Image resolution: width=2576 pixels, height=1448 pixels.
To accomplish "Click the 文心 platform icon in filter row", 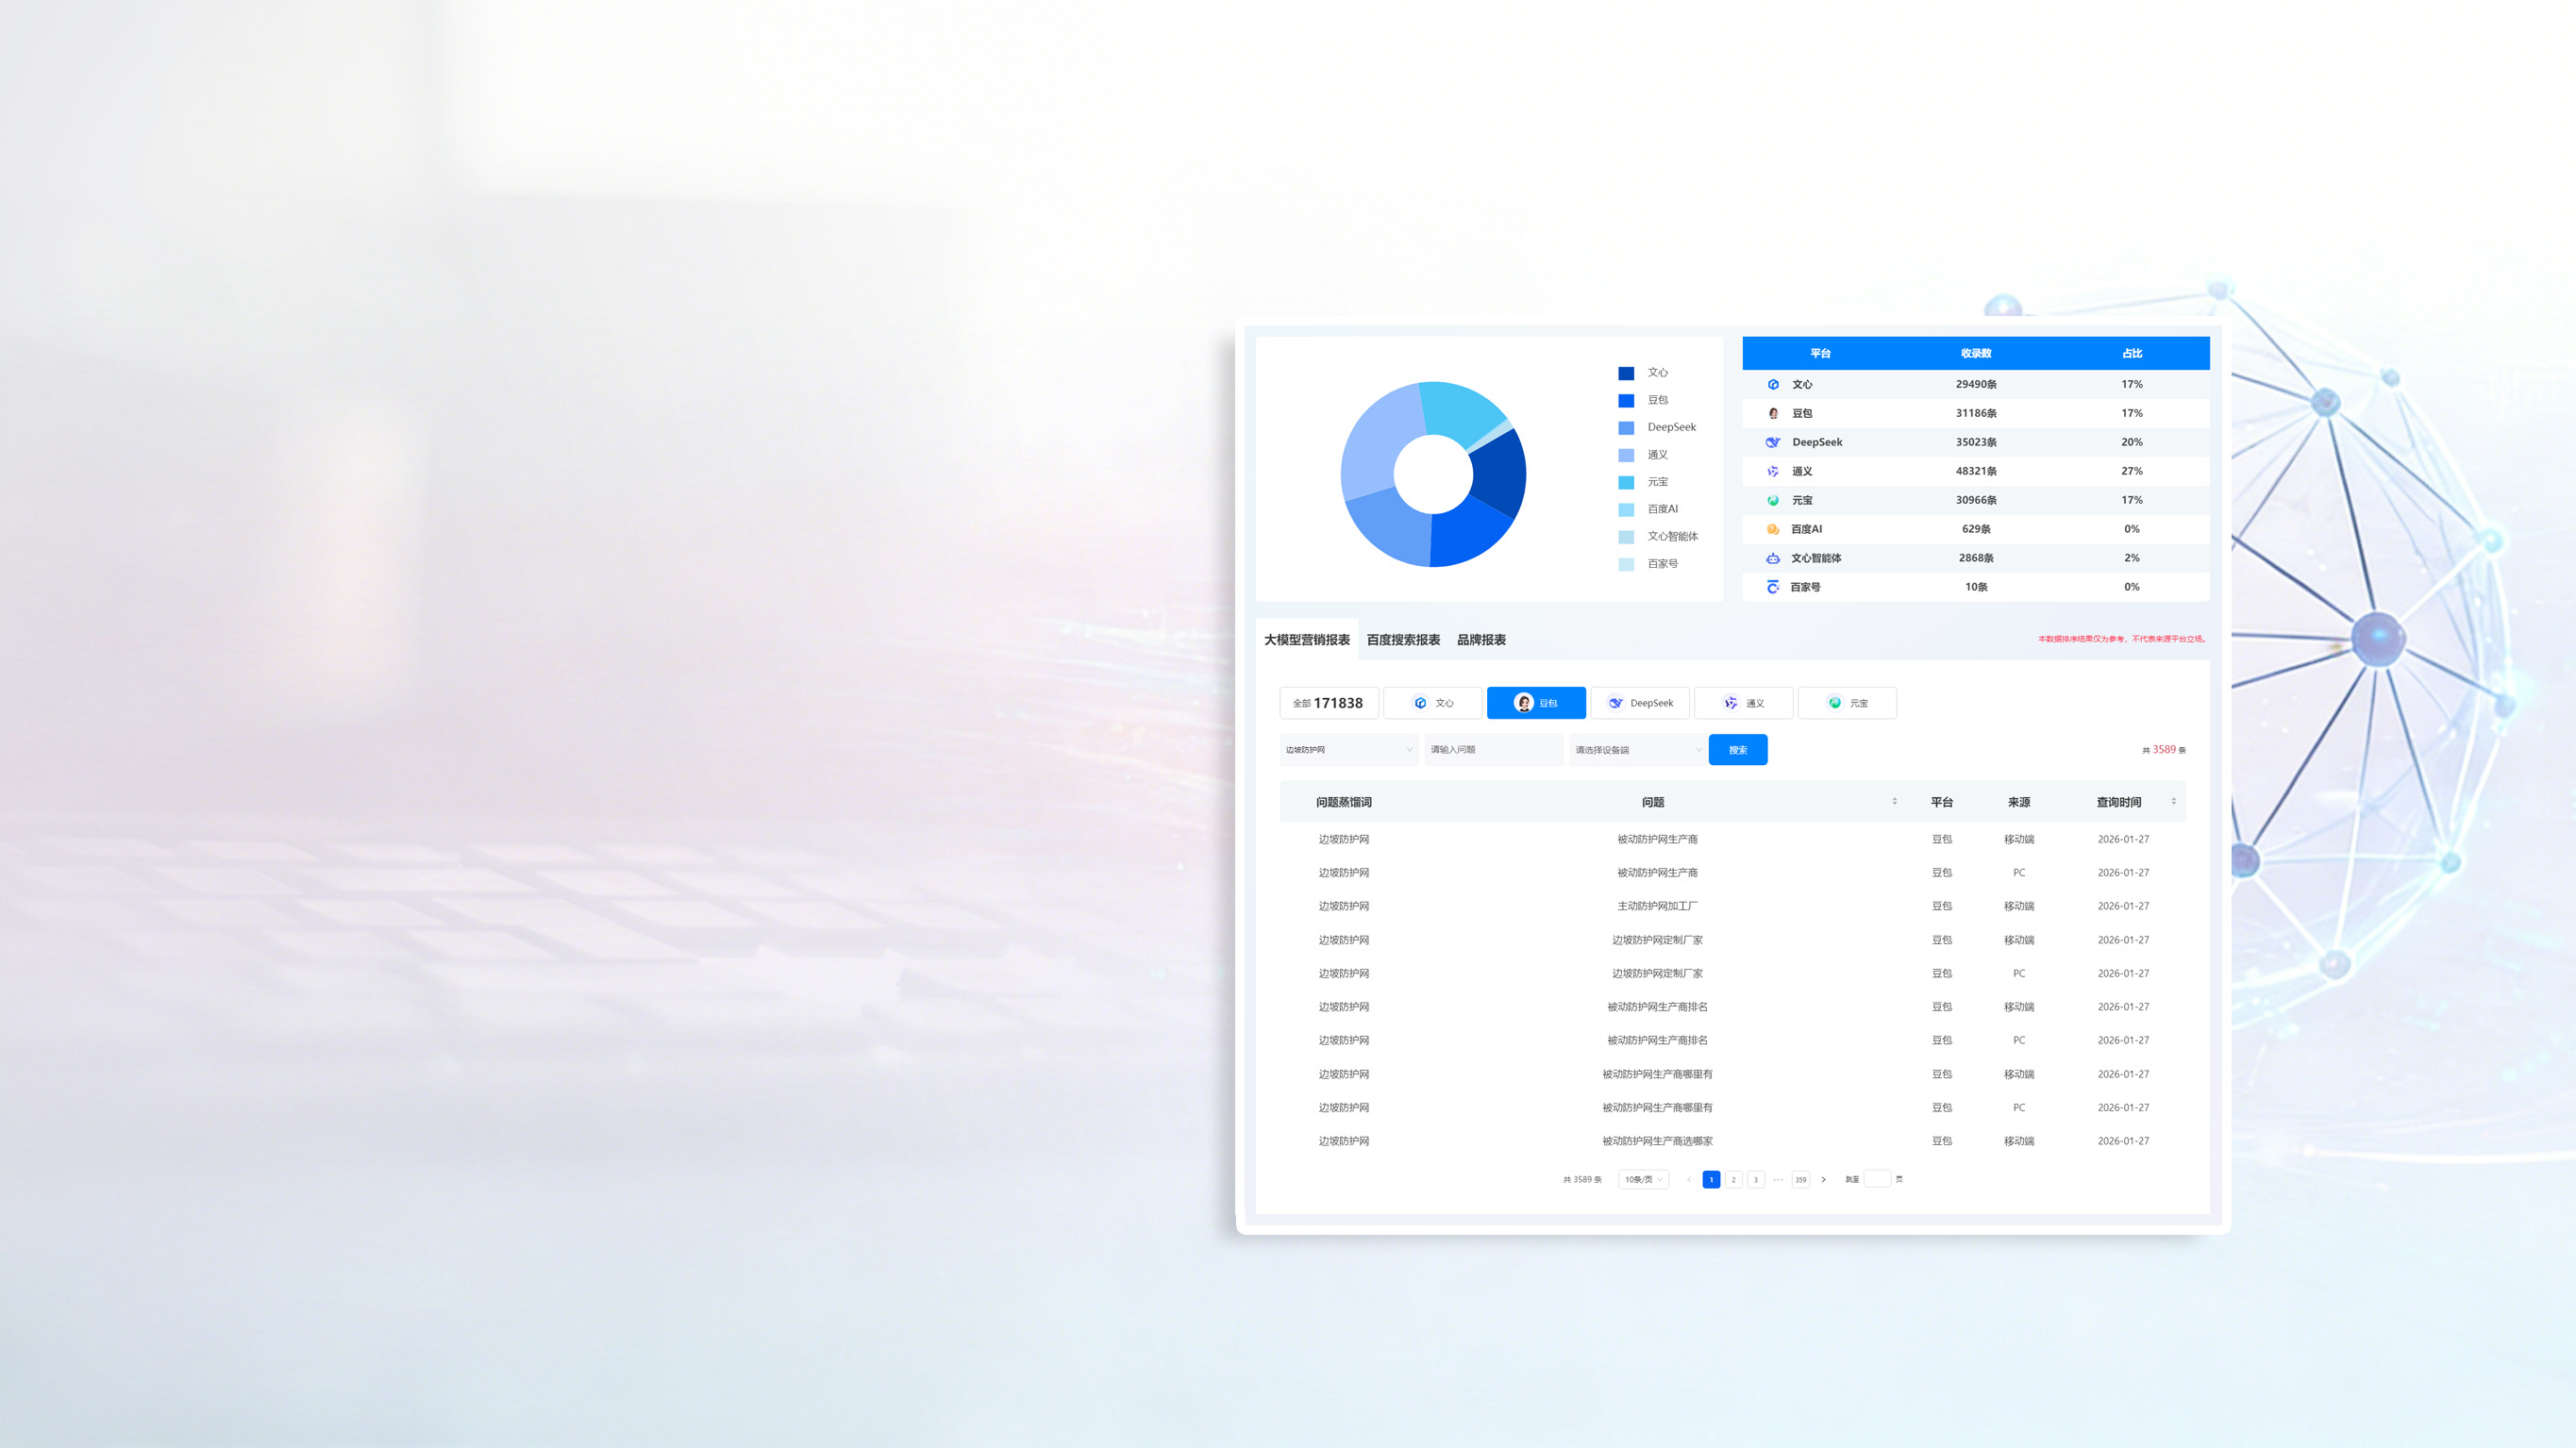I will tap(1420, 703).
